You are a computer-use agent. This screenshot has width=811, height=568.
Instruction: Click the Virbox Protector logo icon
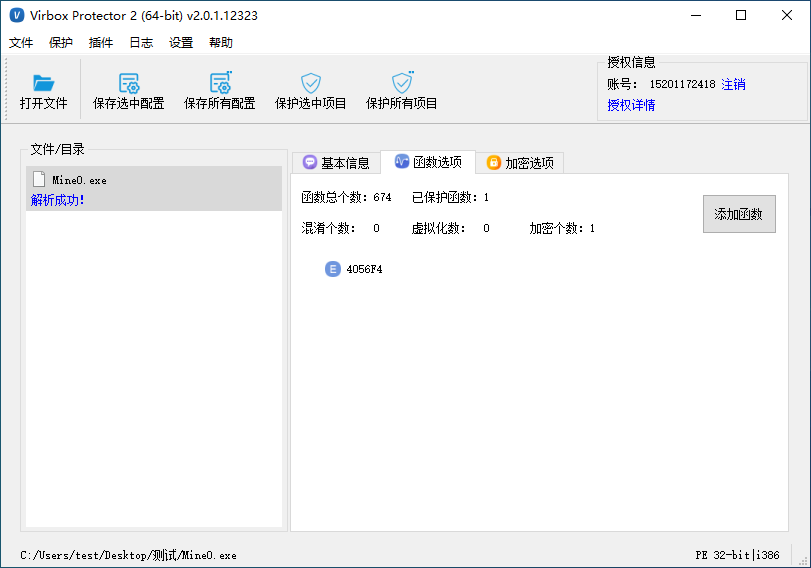(17, 15)
